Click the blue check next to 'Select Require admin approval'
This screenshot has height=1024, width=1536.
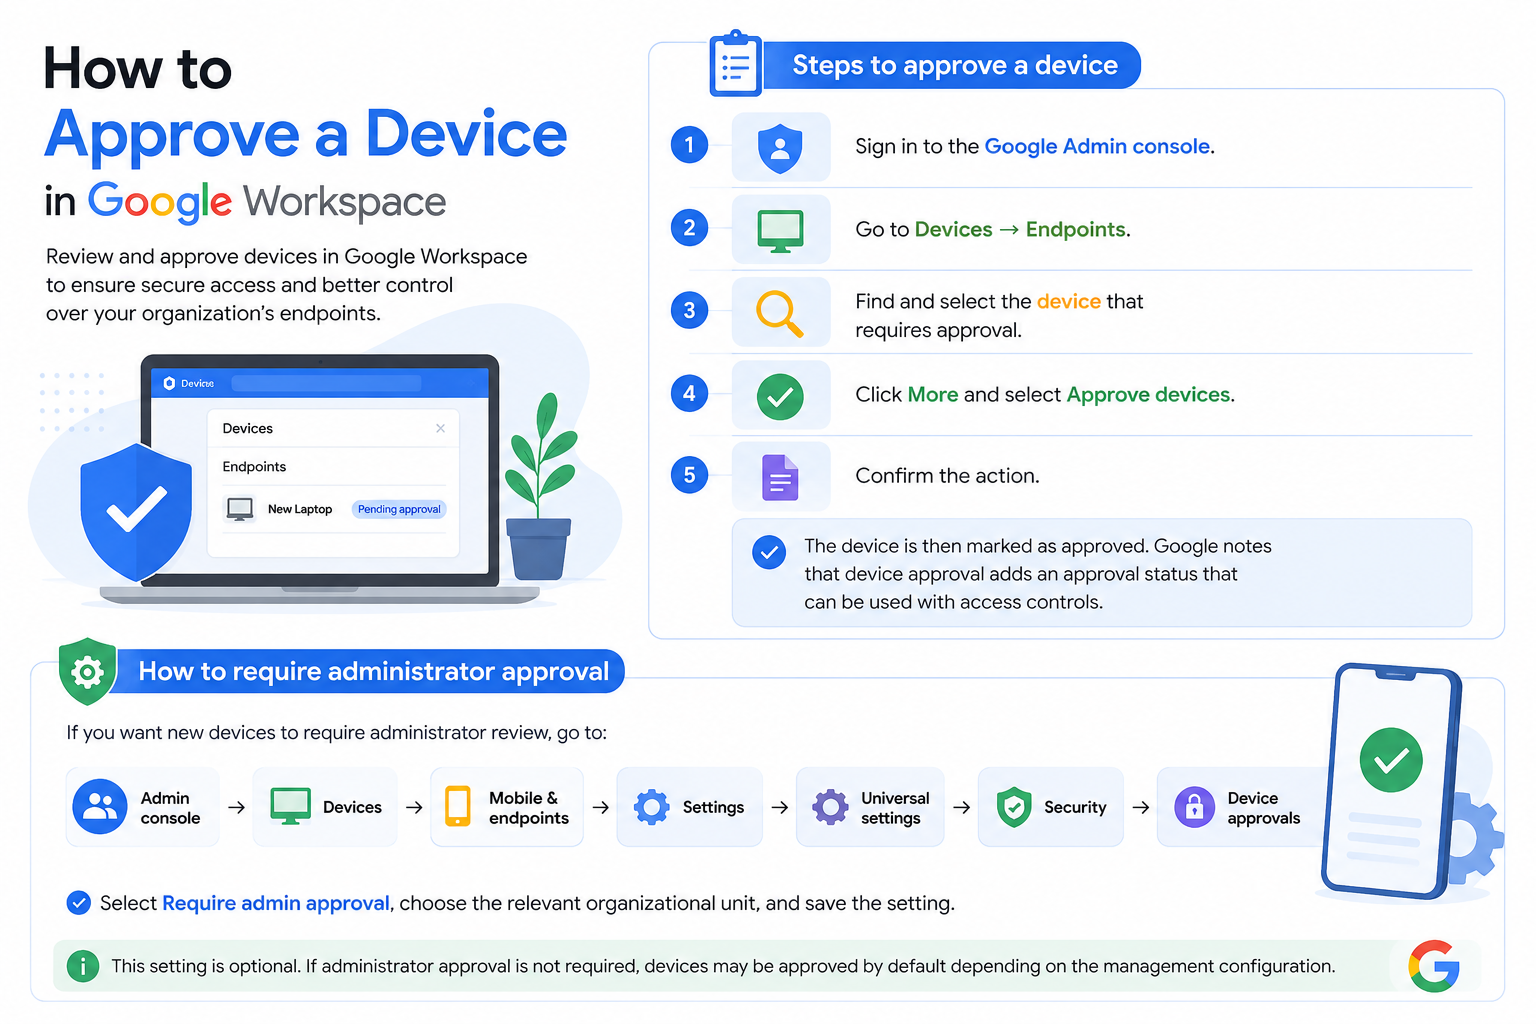click(78, 903)
